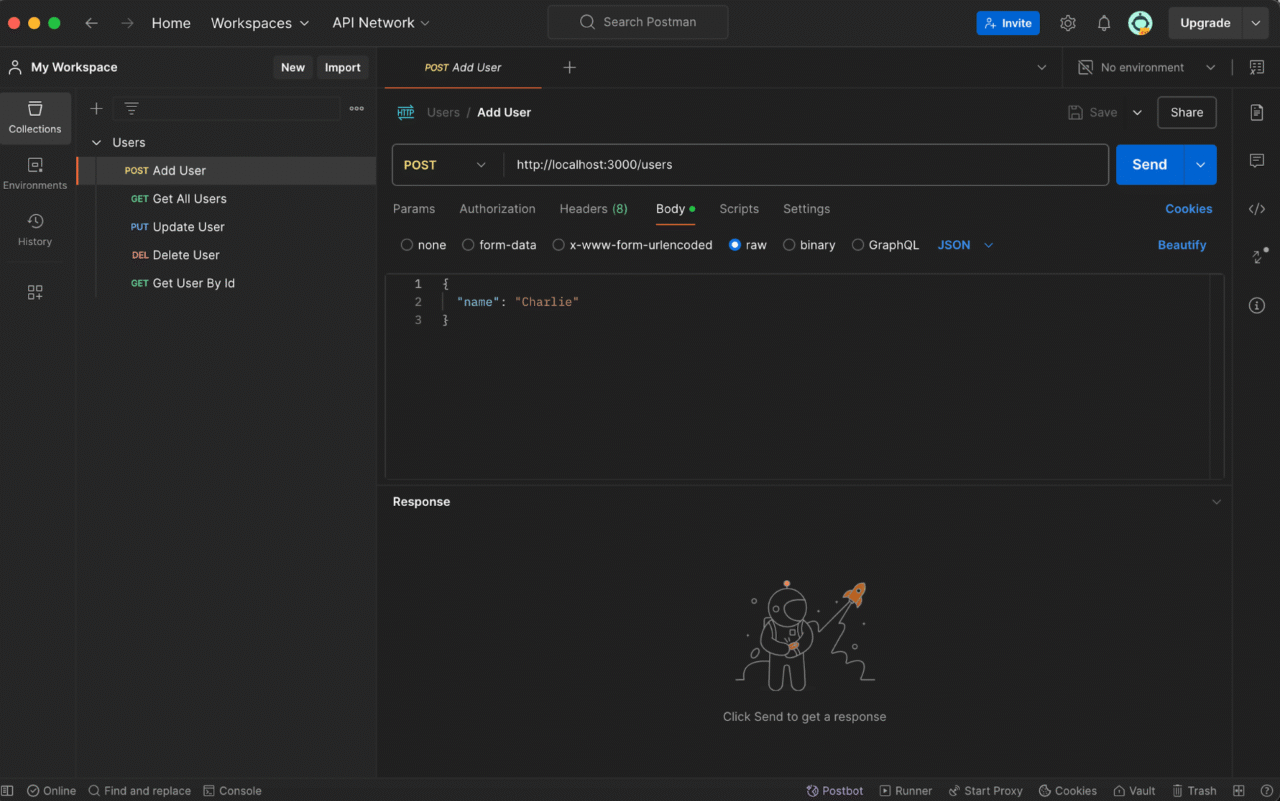Switch to the Params tab
This screenshot has width=1280, height=801.
414,209
